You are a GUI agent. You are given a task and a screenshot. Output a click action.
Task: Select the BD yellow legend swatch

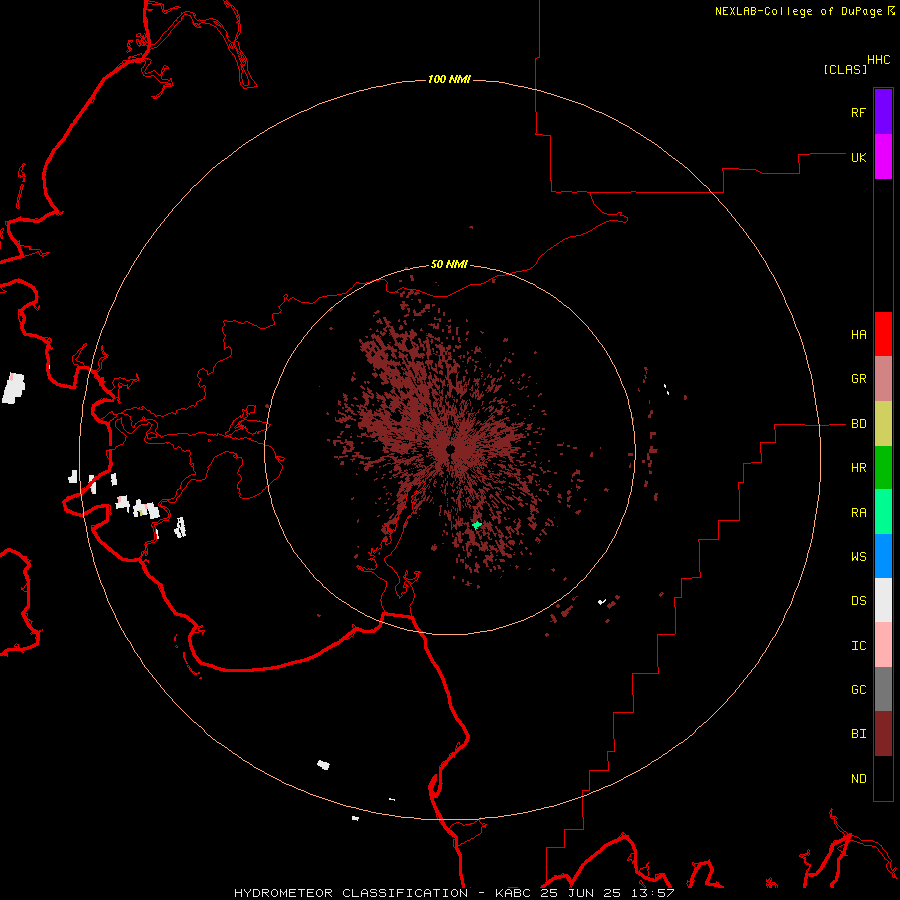[x=883, y=424]
